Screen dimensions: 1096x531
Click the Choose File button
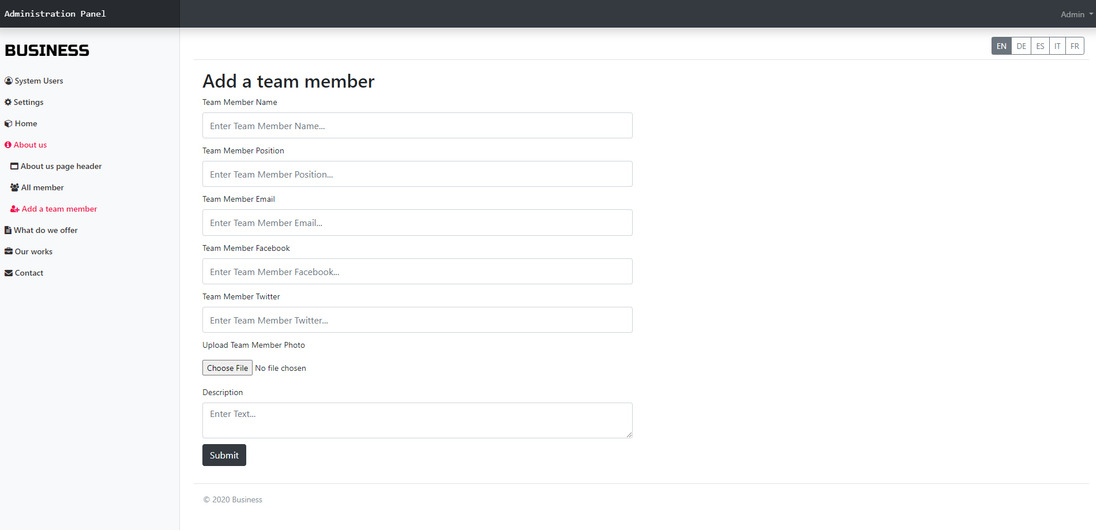227,368
